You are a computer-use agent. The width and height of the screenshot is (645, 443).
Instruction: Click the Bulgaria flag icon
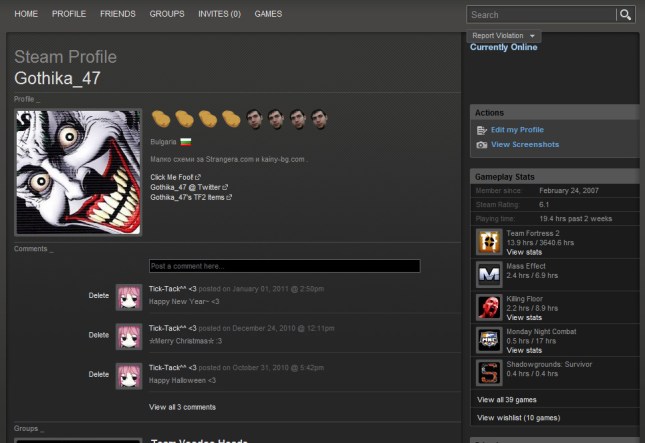tap(183, 142)
